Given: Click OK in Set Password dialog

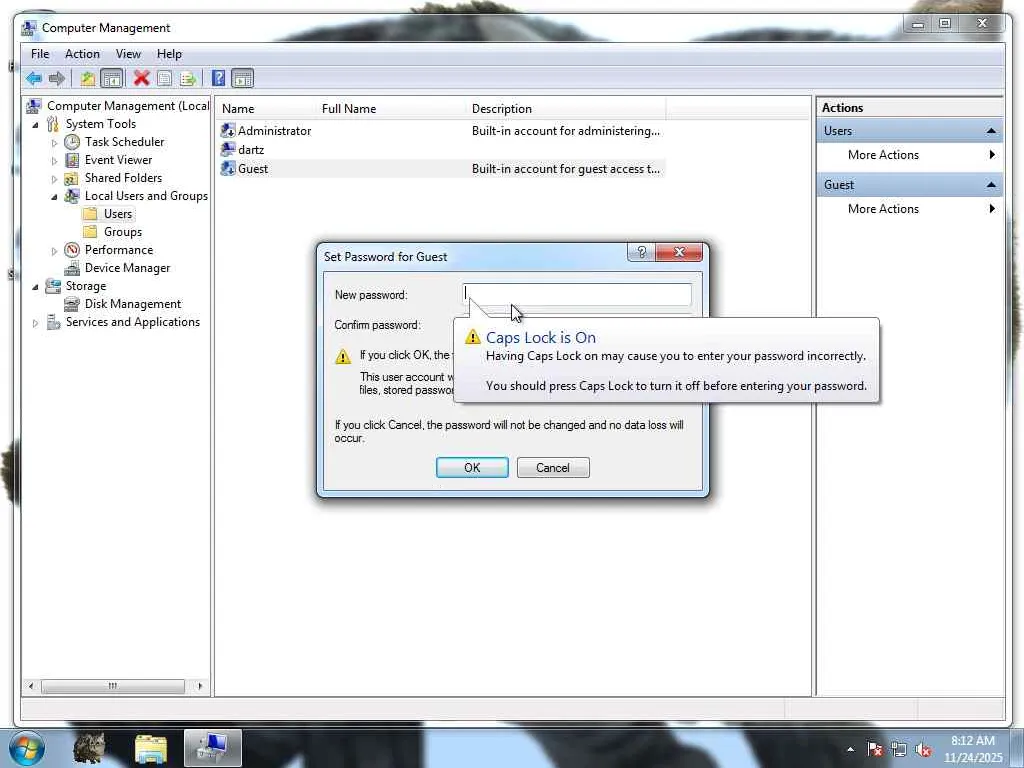Looking at the screenshot, I should tap(472, 468).
